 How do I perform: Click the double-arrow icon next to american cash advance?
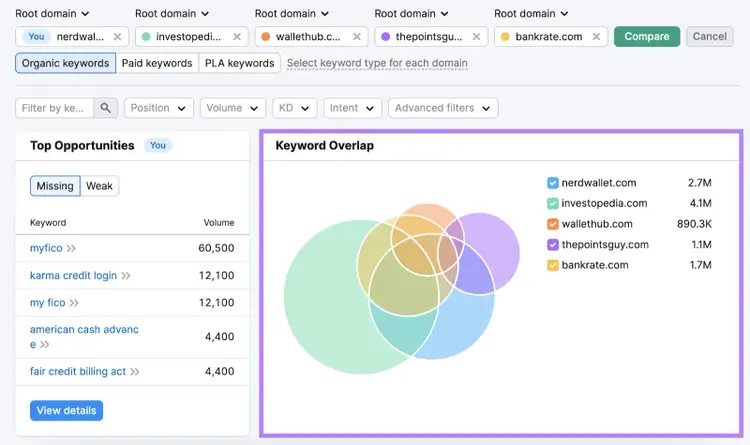[x=44, y=345]
